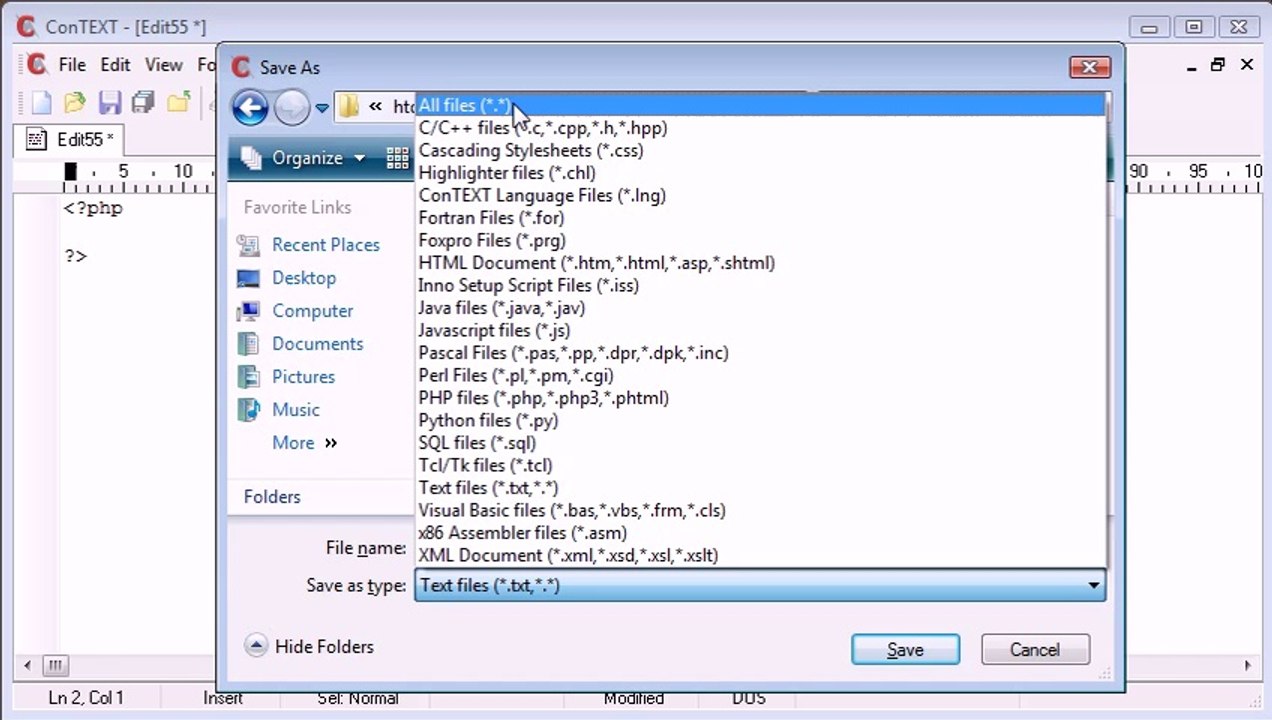The height and width of the screenshot is (720, 1272).
Task: Select Visual Basic files type
Action: pyautogui.click(x=761, y=510)
